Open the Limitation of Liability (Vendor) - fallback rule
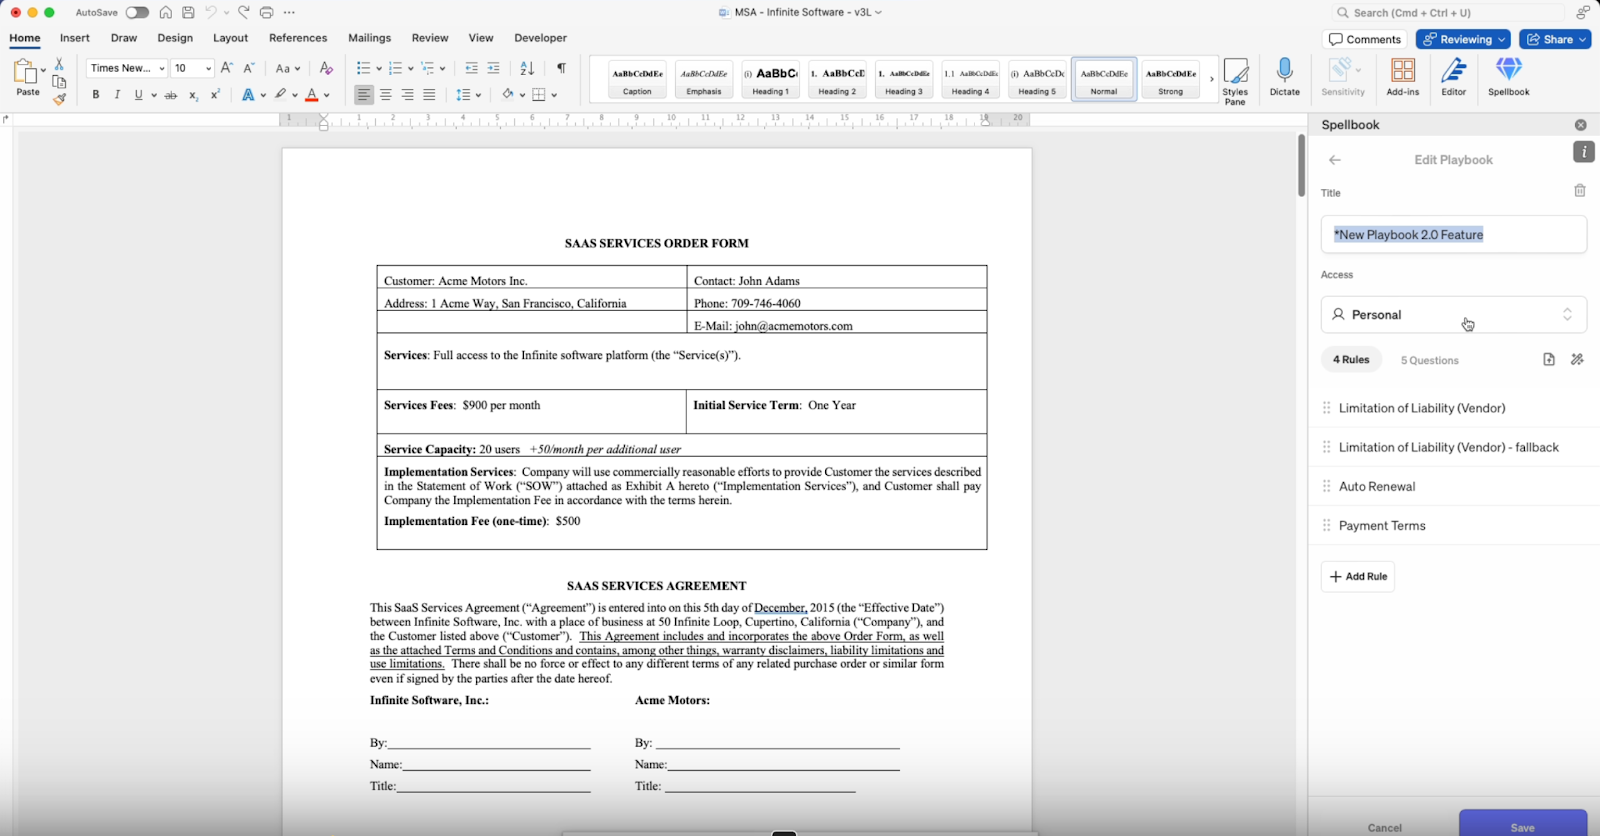Screen dimensions: 1600x836 point(1454,447)
